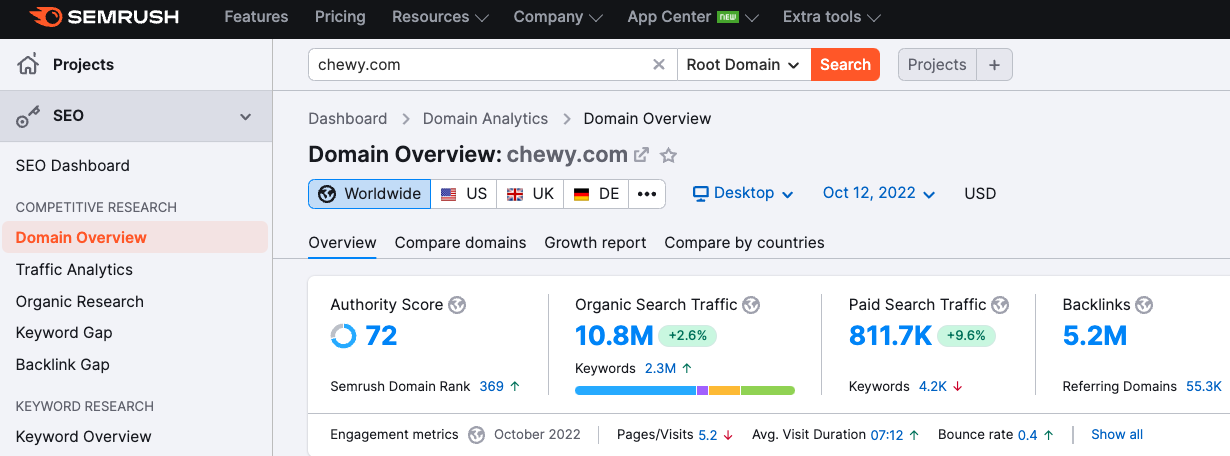Show more country databases
The width and height of the screenshot is (1230, 456).
[x=647, y=194]
